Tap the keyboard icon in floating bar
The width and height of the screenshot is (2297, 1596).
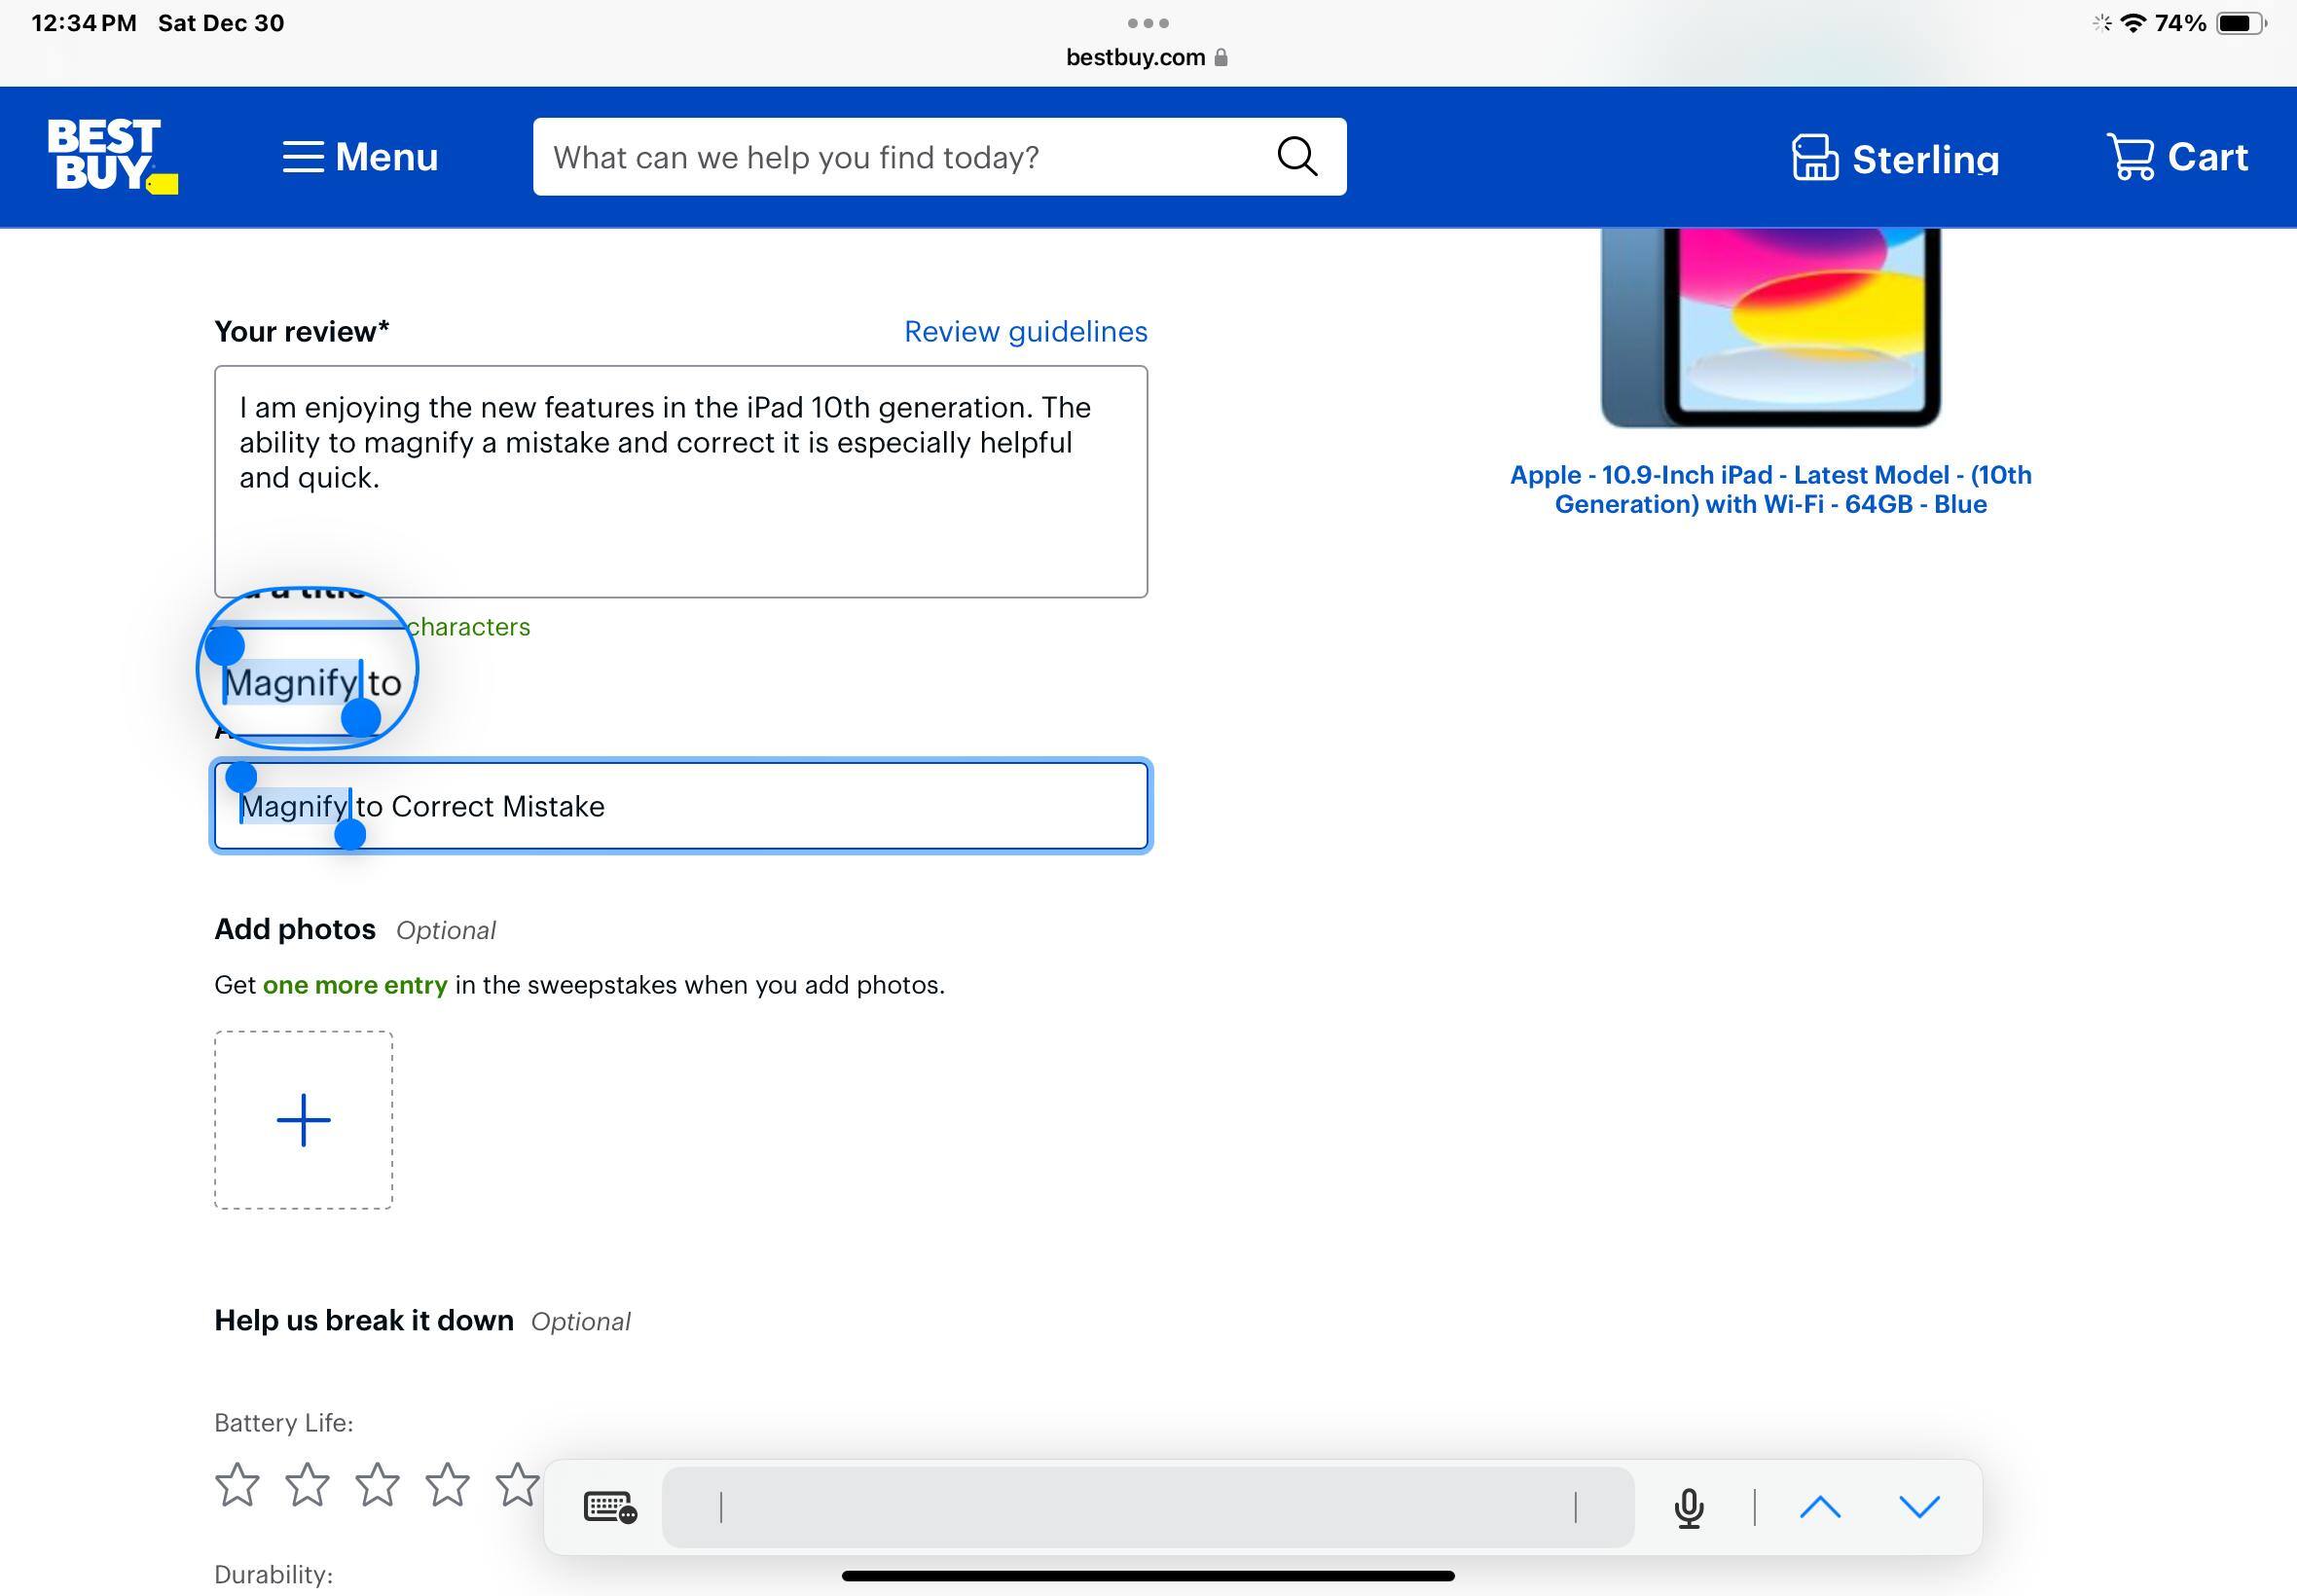tap(610, 1507)
